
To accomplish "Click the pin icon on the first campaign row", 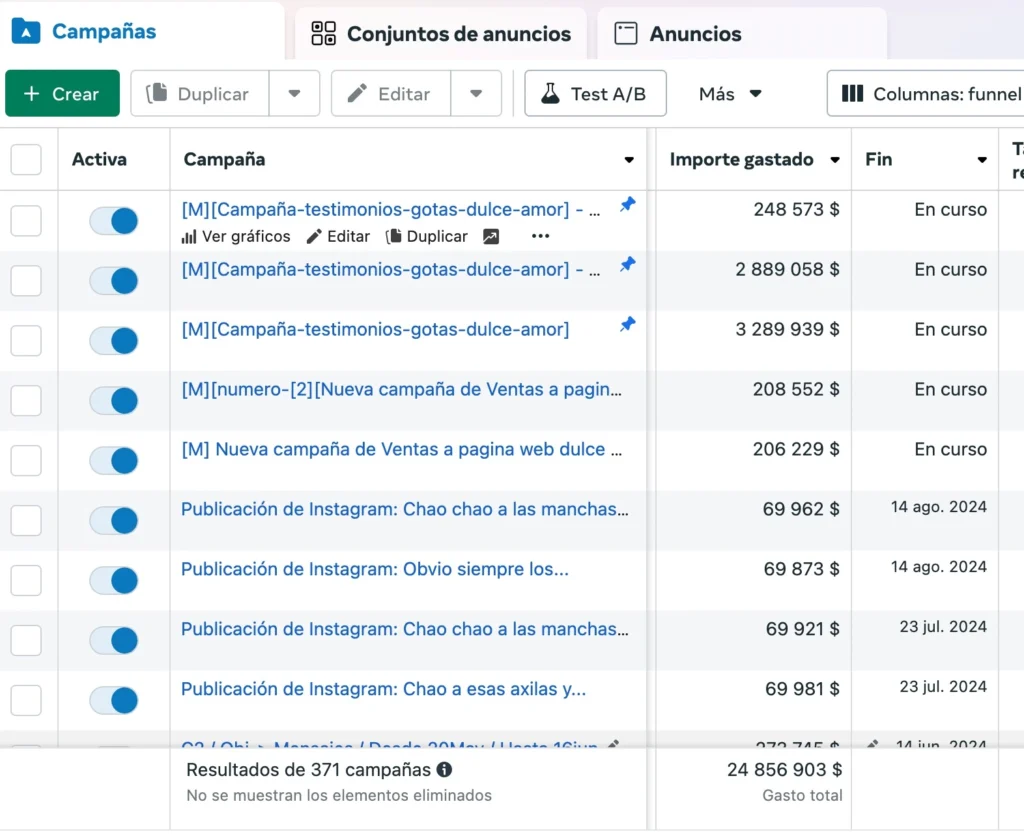I will (x=627, y=205).
